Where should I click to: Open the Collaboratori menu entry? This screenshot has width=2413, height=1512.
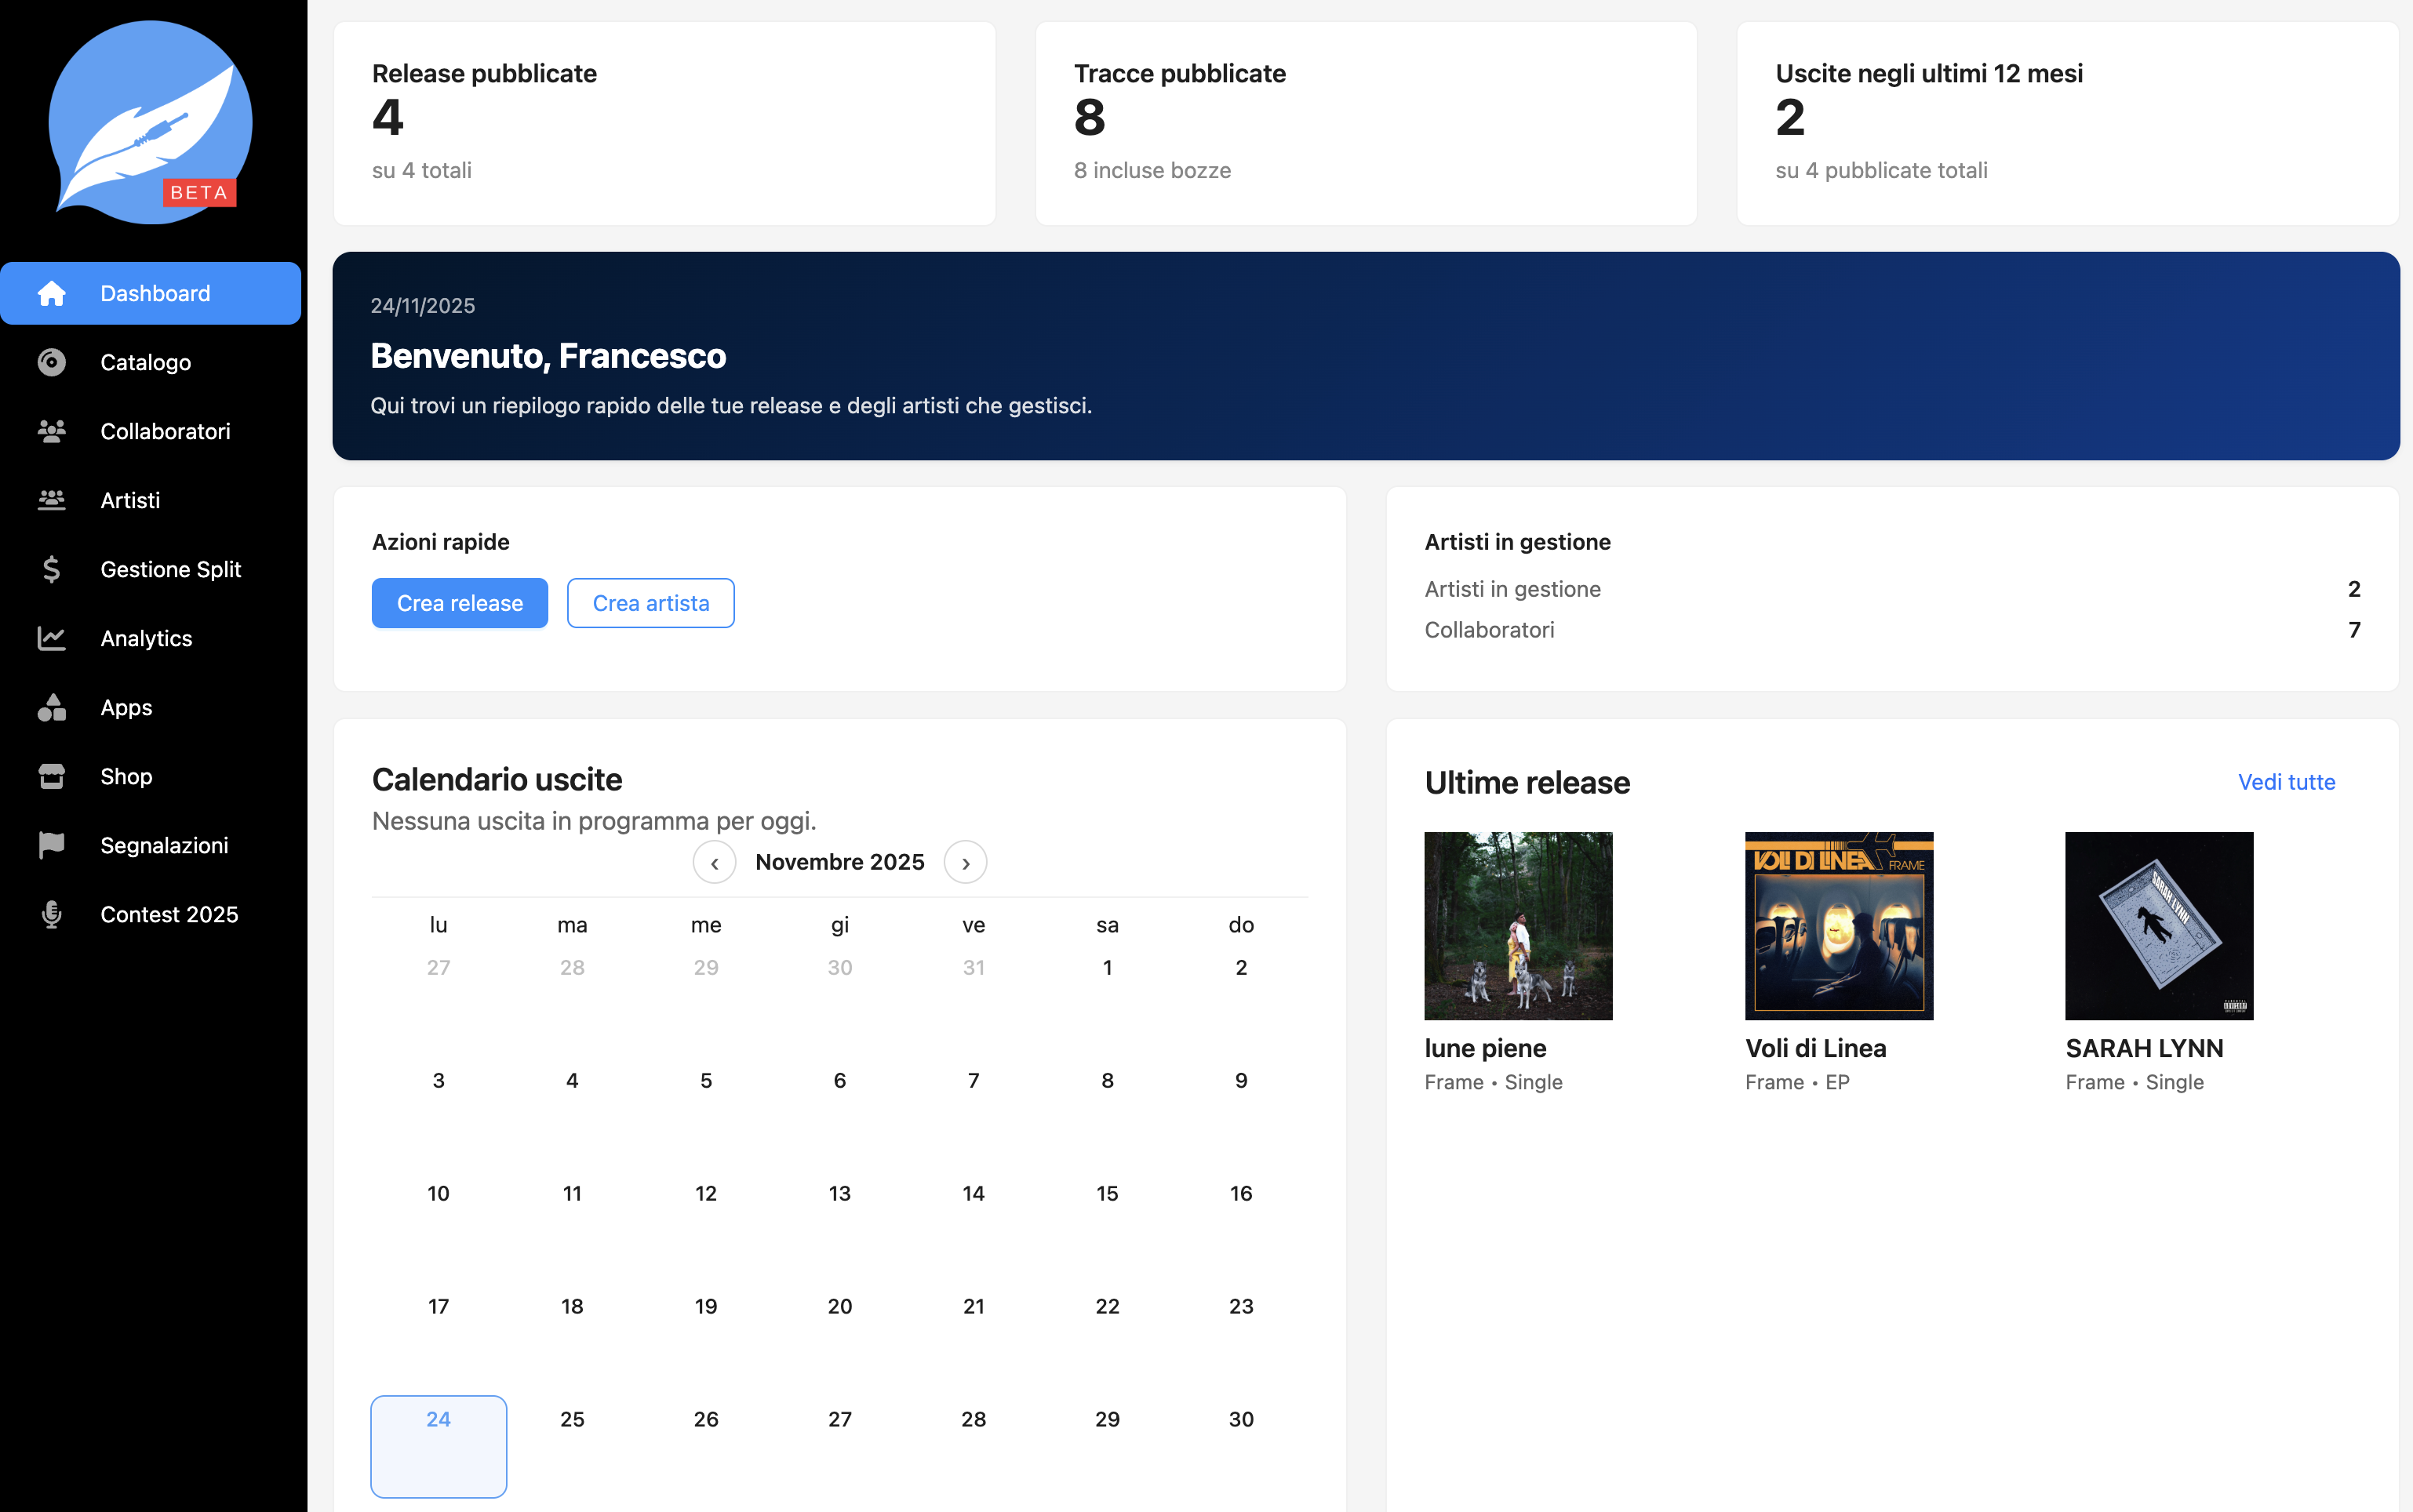pyautogui.click(x=165, y=431)
